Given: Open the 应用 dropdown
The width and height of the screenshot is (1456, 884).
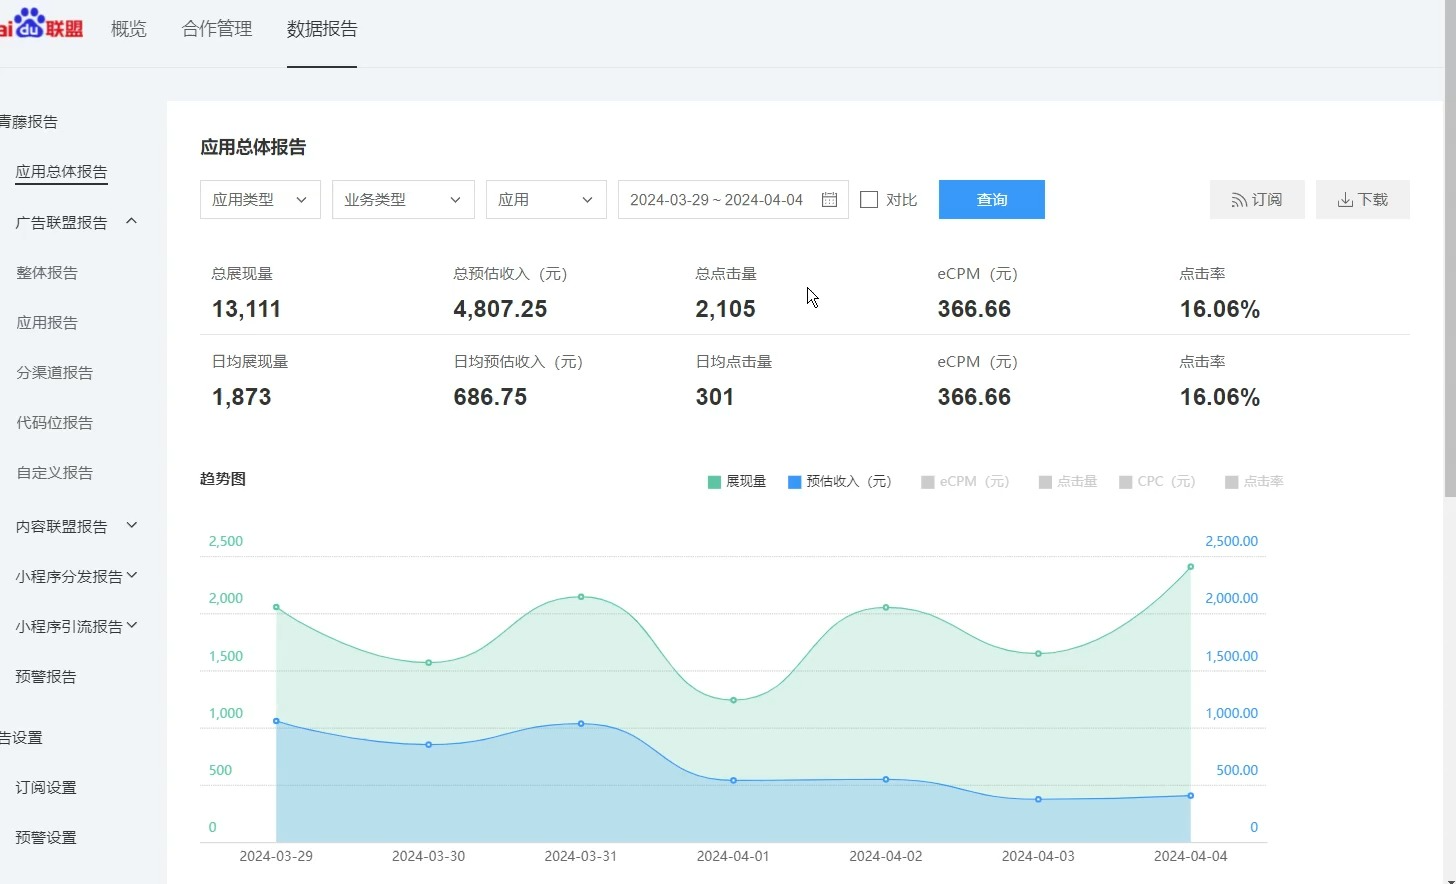Looking at the screenshot, I should click(x=546, y=200).
